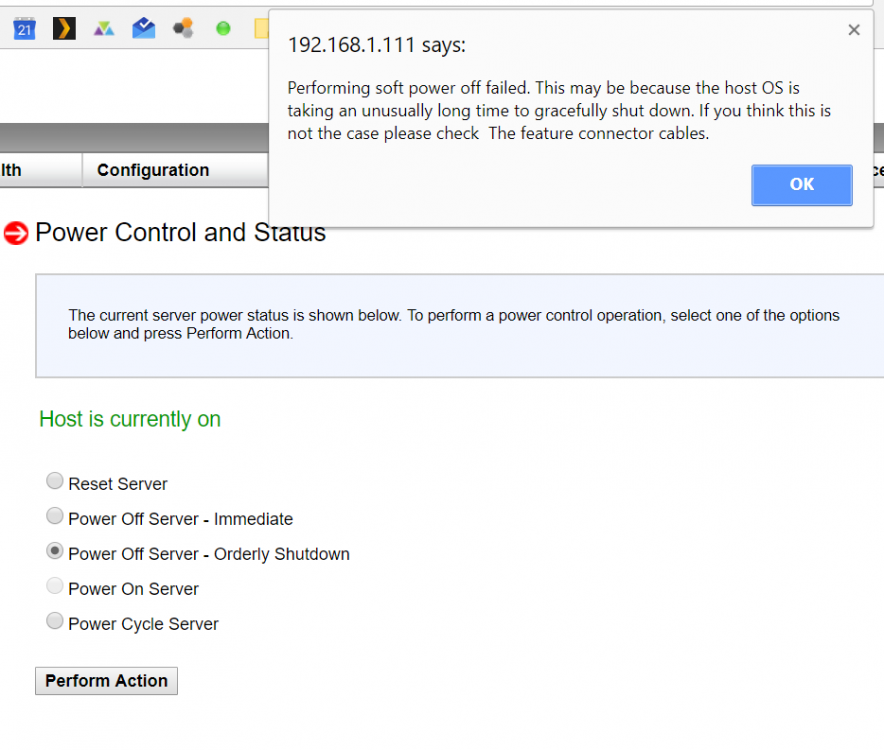884x750 pixels.
Task: Click the Host is currently on status text
Action: pos(130,419)
